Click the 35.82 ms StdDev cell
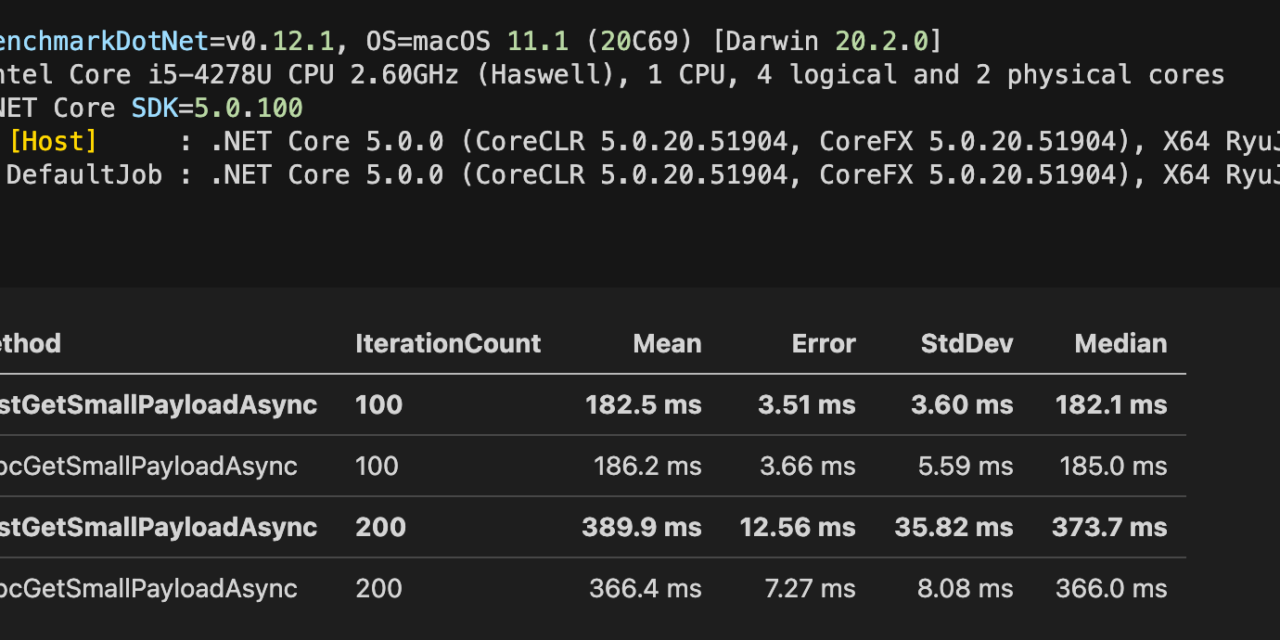 tap(953, 527)
